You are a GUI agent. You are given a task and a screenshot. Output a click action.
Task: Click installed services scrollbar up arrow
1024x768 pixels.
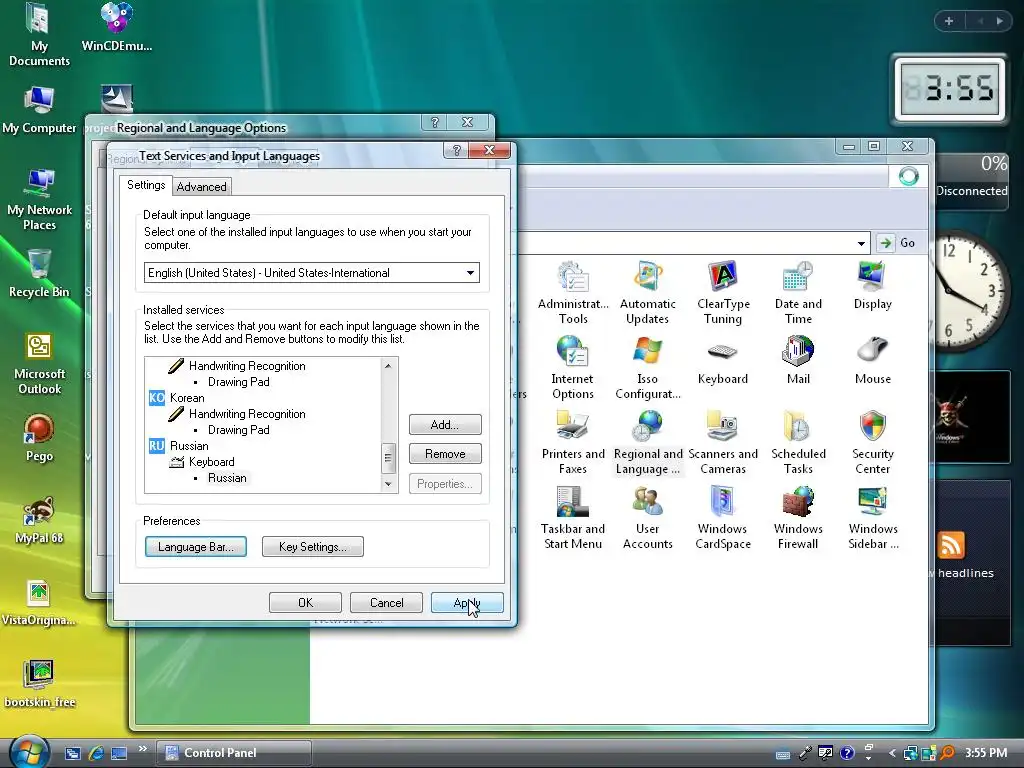[x=388, y=366]
